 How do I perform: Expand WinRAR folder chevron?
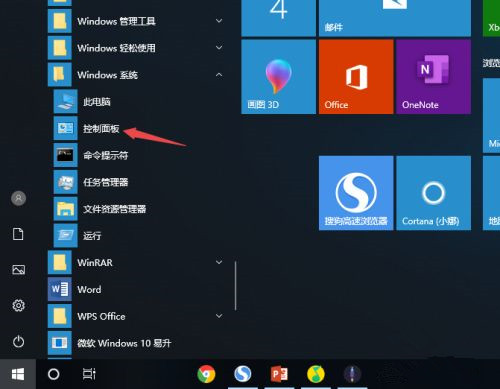[x=219, y=262]
